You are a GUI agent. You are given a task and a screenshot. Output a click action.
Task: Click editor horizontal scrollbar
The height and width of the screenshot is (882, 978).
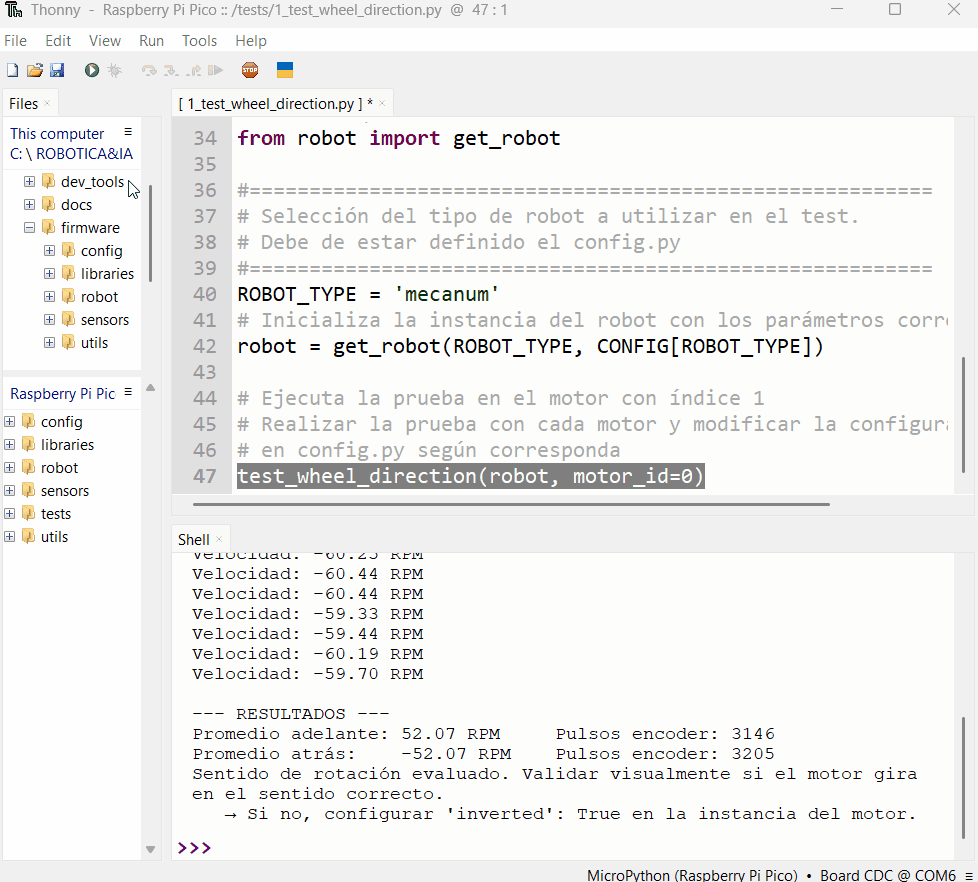[x=511, y=504]
